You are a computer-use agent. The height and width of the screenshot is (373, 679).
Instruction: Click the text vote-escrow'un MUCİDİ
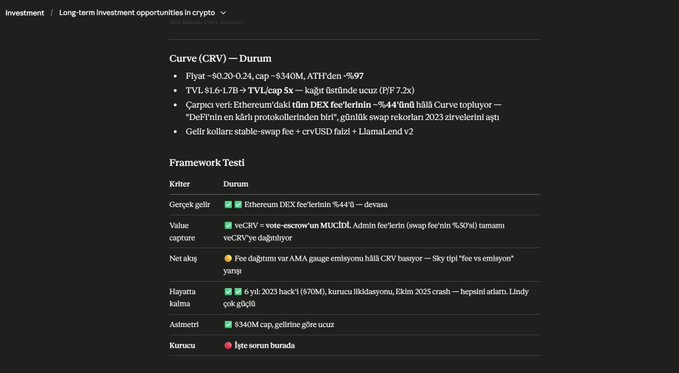coord(308,225)
